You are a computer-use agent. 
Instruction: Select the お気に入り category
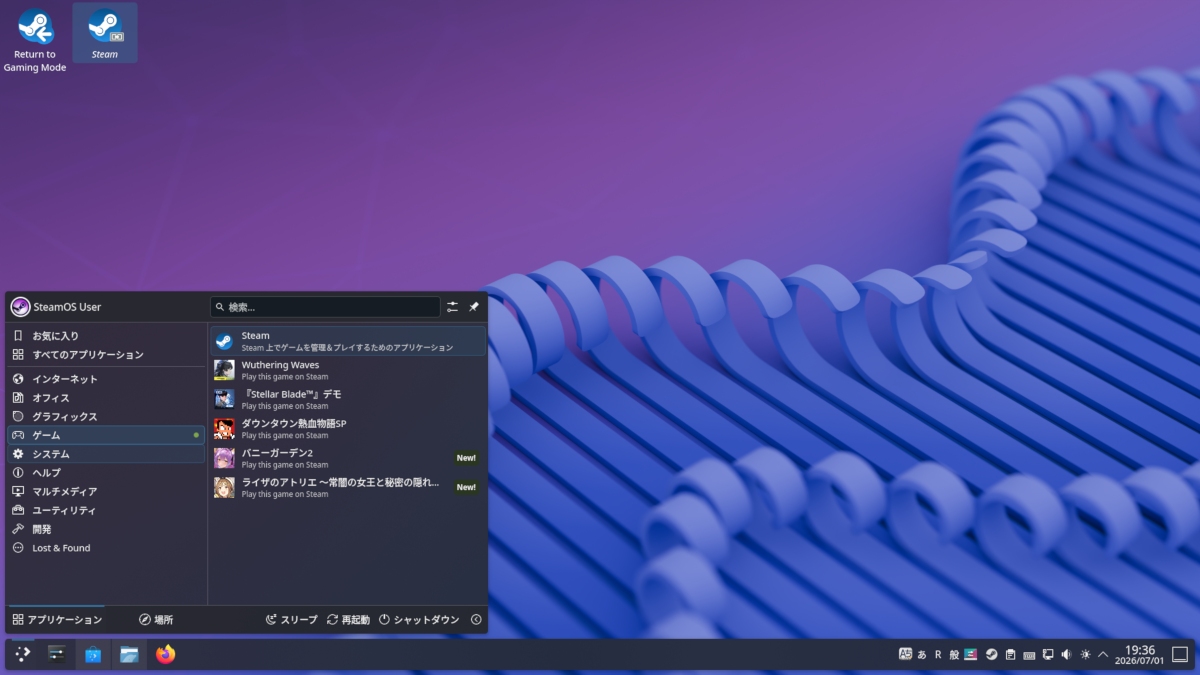(106, 336)
